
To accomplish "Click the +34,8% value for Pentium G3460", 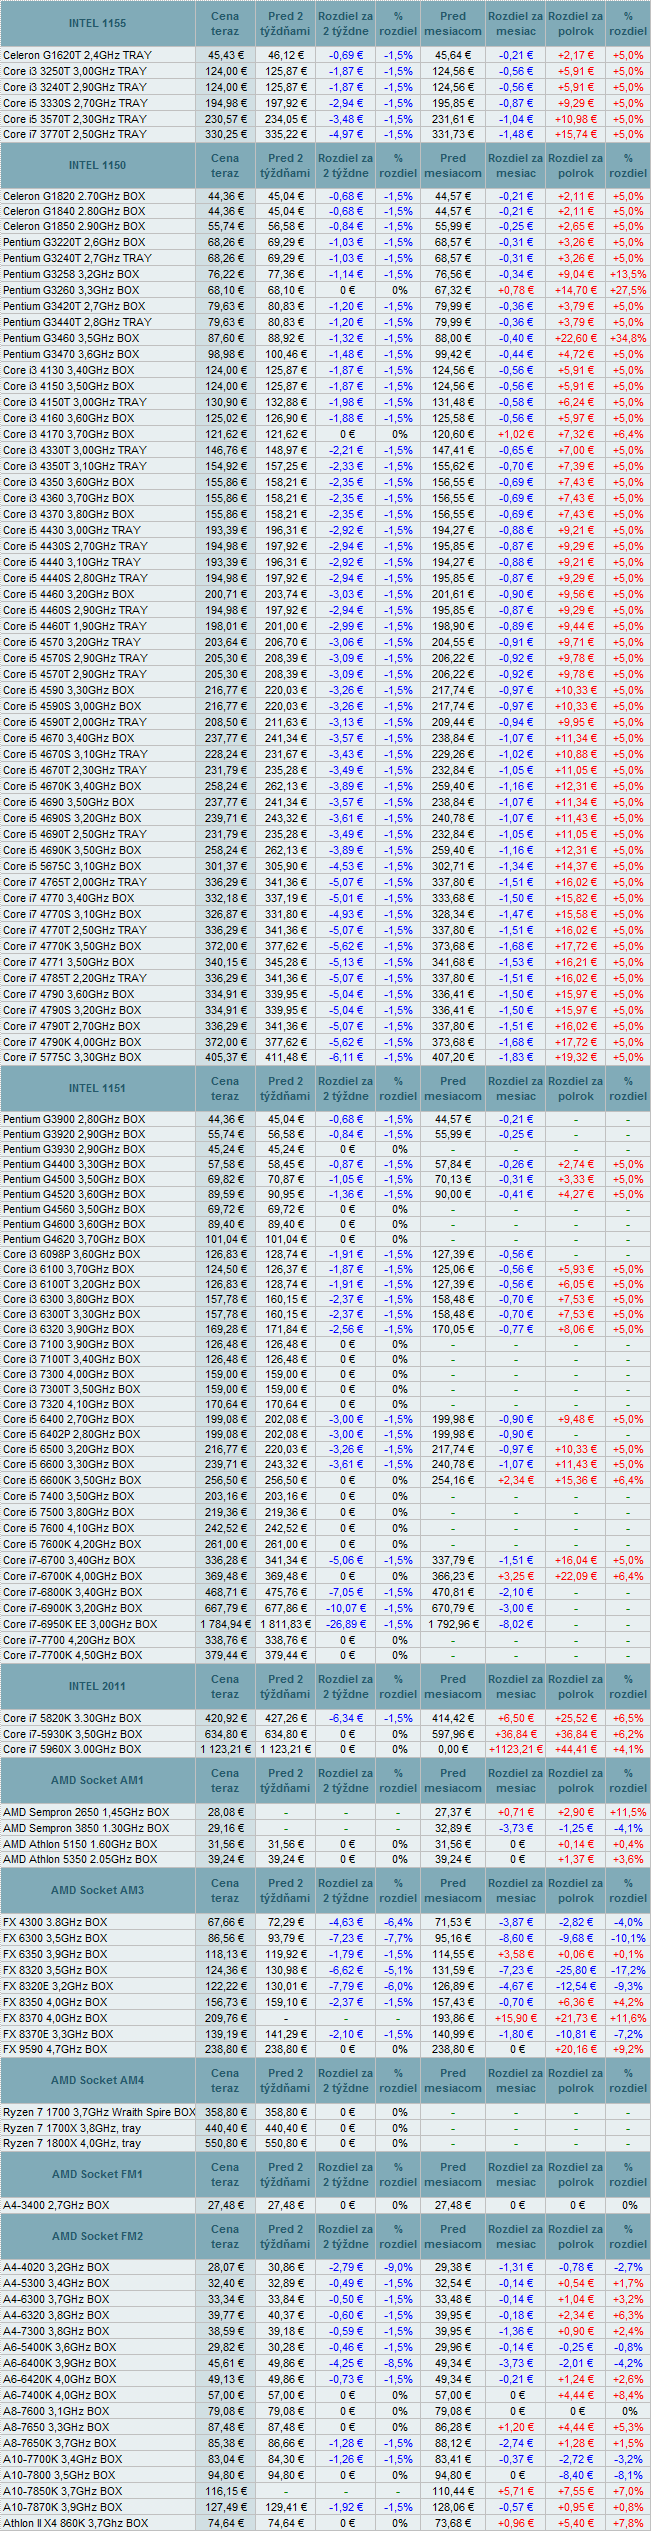I will click(628, 338).
